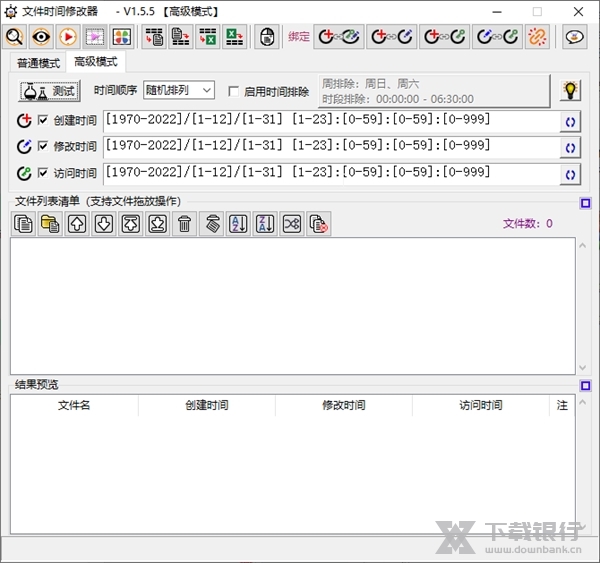Viewport: 600px width, 563px height.
Task: Click the 绑定 label in the toolbar
Action: (x=299, y=37)
